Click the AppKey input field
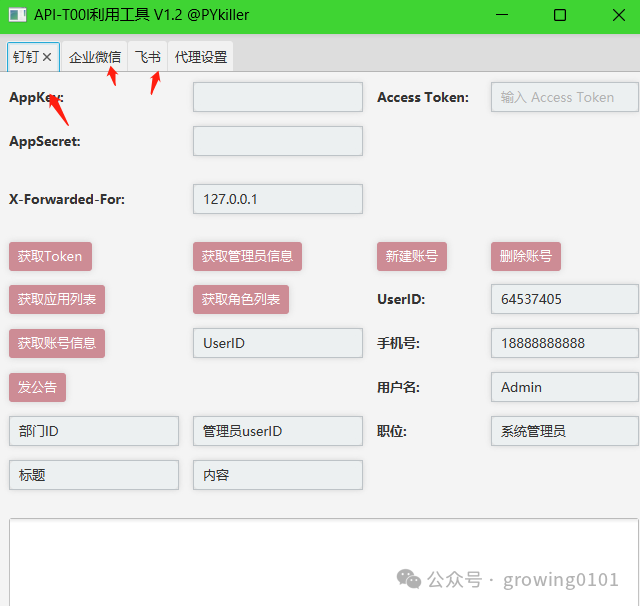 click(278, 97)
